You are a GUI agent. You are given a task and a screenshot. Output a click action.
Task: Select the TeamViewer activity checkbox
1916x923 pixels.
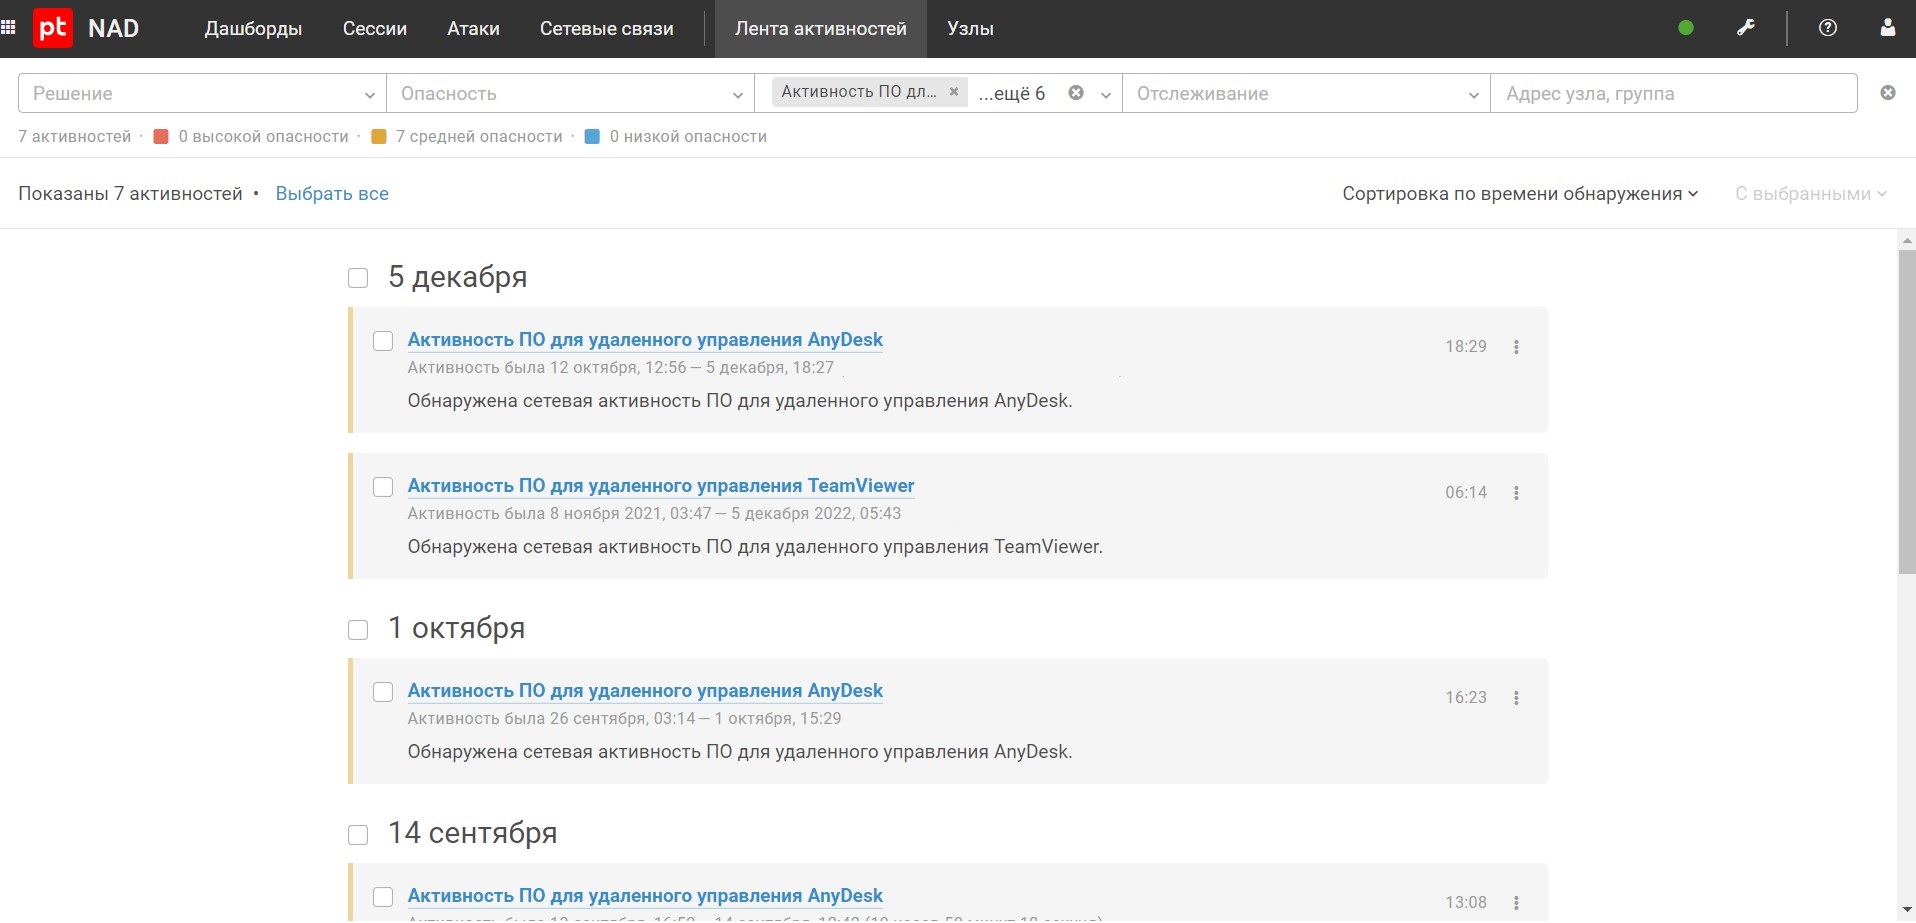[383, 487]
